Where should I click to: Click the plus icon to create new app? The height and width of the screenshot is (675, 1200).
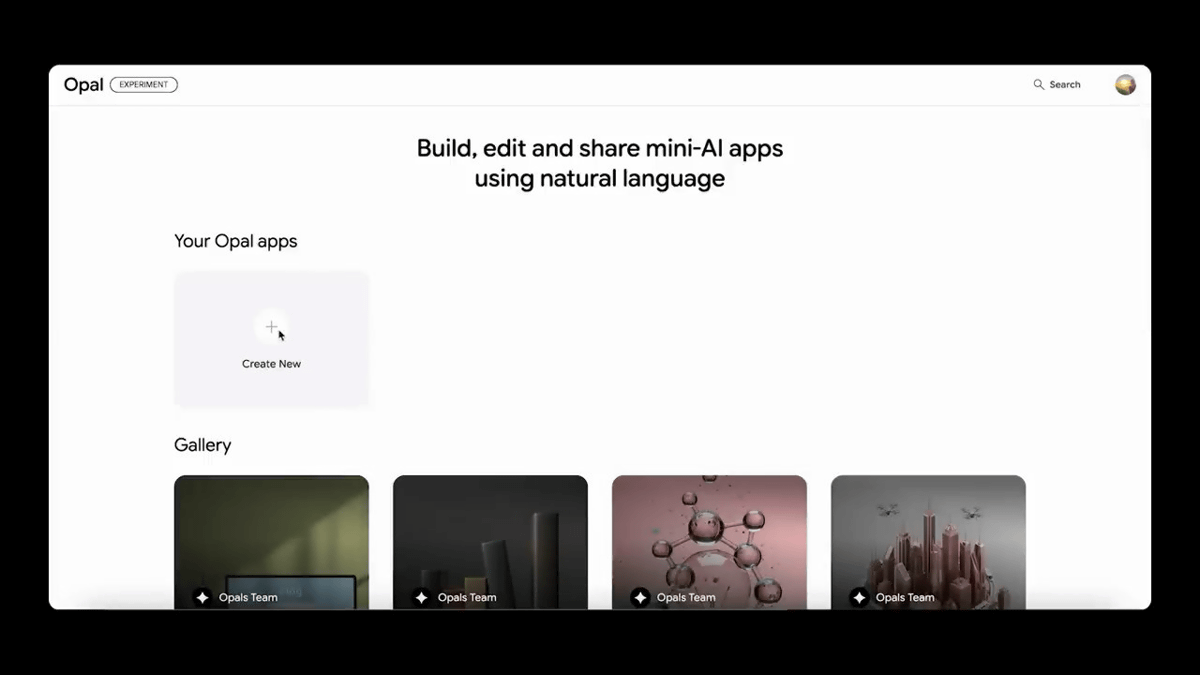click(271, 327)
